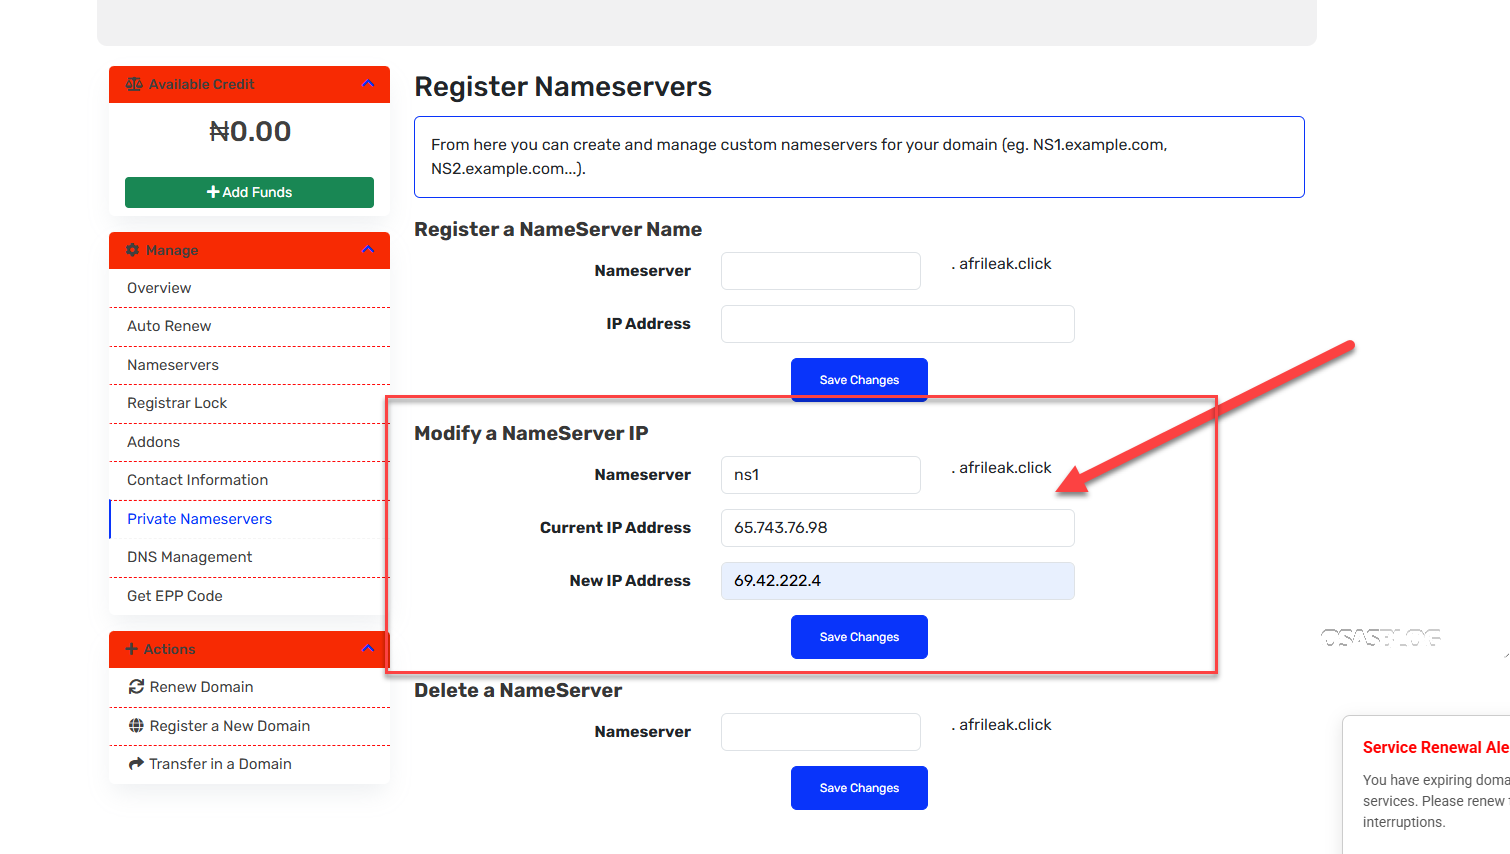Click the plus icon beside Actions

(x=131, y=649)
